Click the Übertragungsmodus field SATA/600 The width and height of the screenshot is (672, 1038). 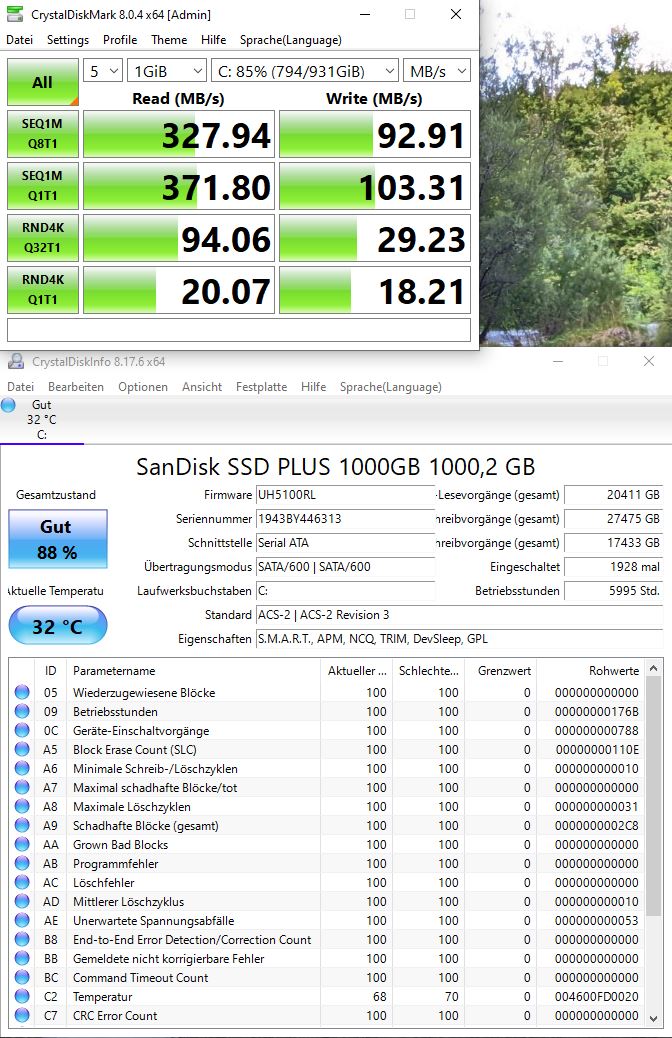click(345, 567)
